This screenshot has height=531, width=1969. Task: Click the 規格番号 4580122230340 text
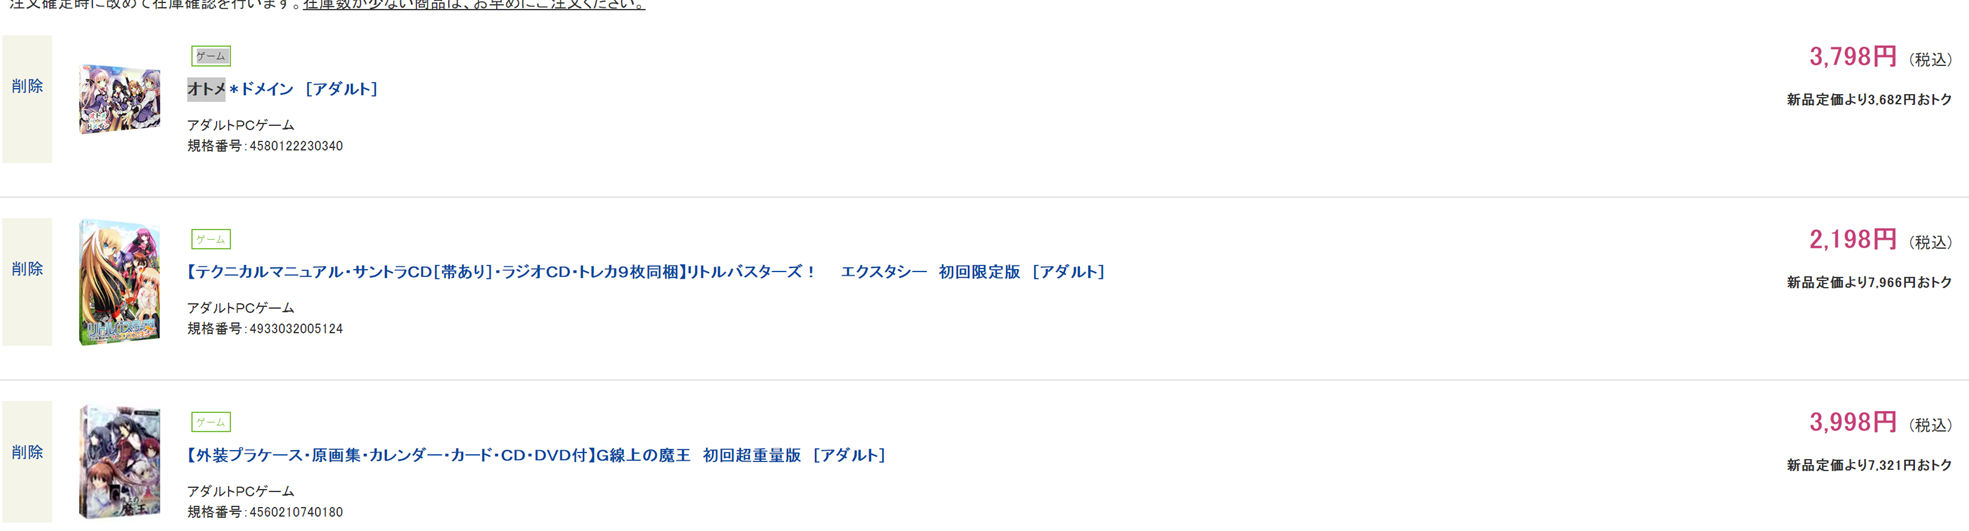pyautogui.click(x=265, y=146)
